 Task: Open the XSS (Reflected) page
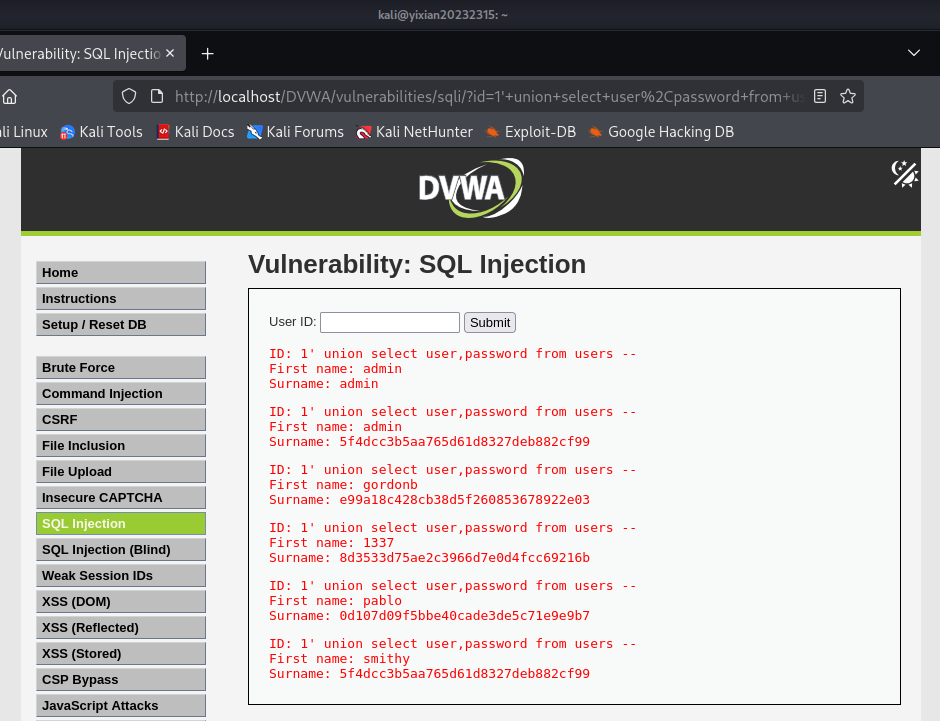(x=120, y=628)
